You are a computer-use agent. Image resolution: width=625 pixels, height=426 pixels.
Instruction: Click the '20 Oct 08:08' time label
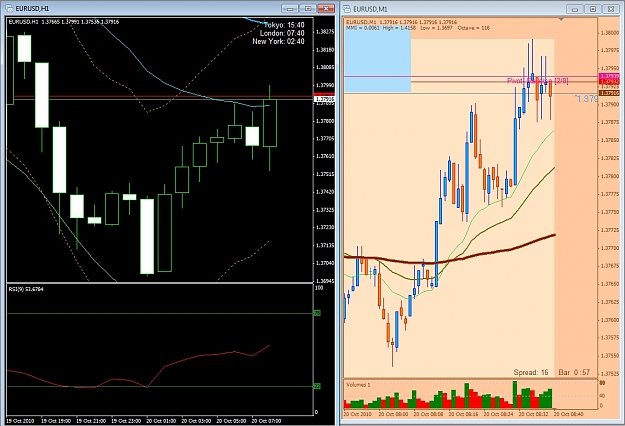428,414
